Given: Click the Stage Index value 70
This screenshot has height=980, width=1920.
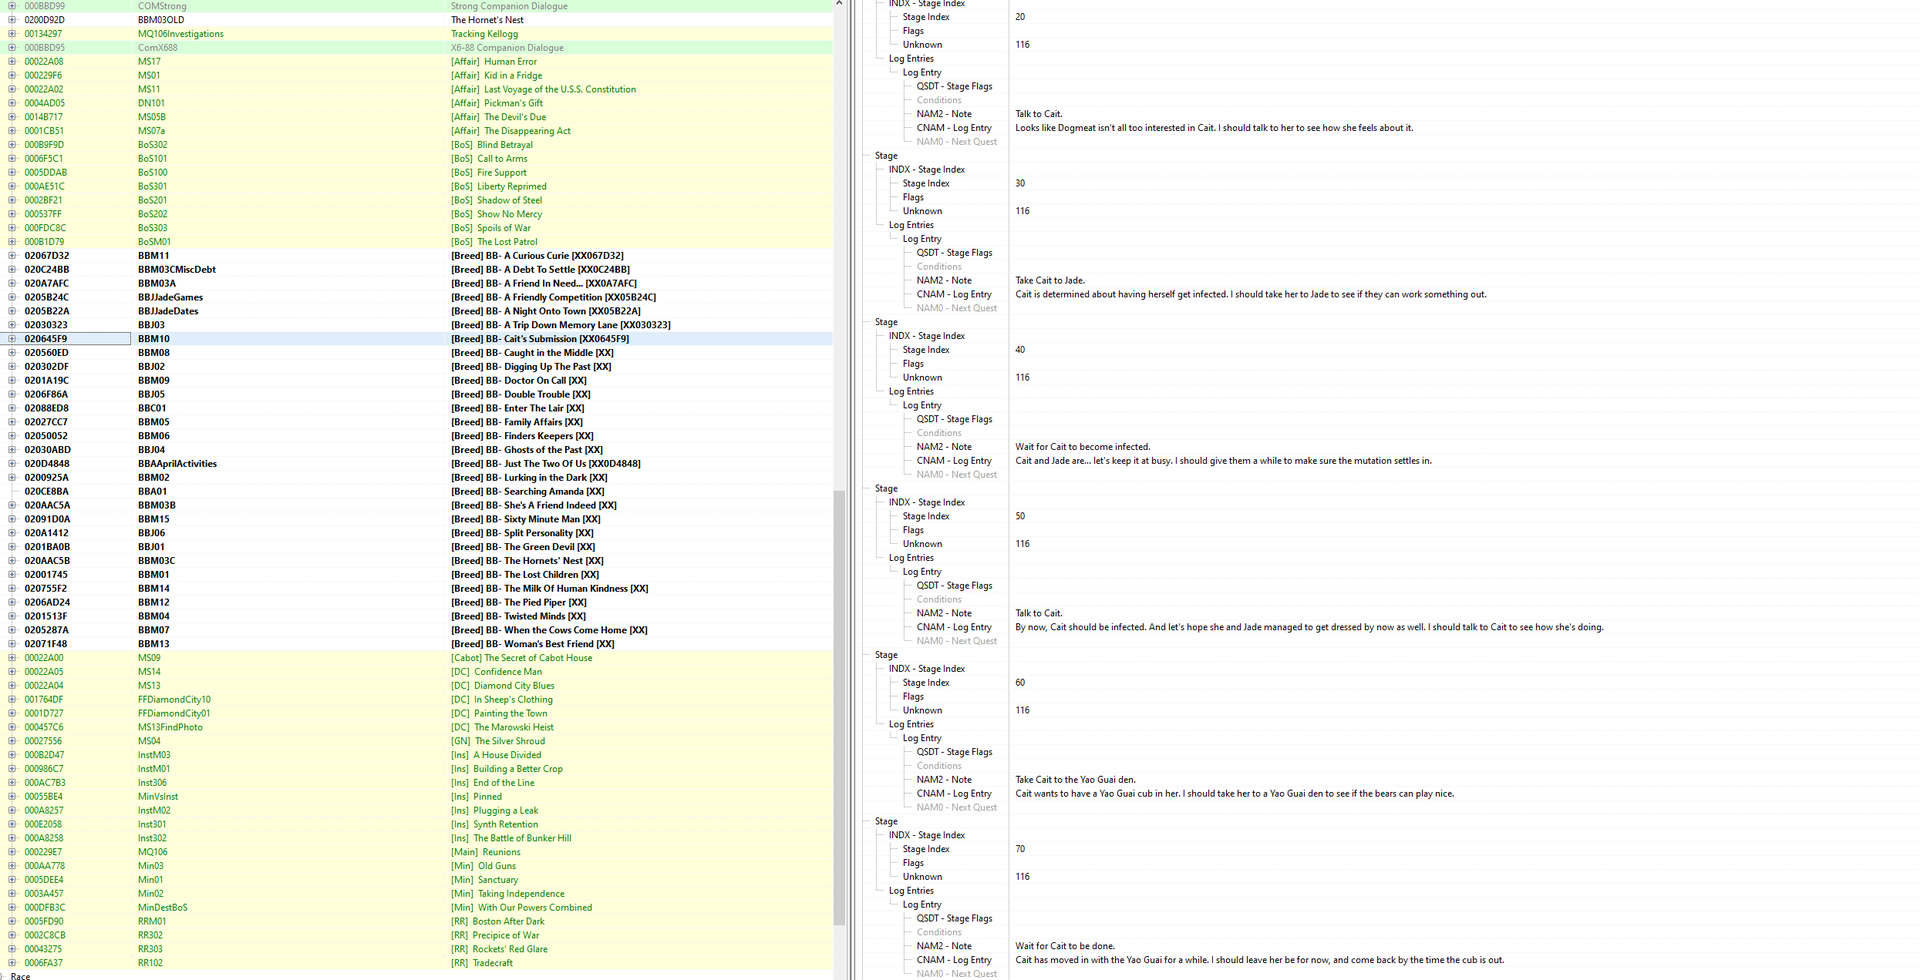Looking at the screenshot, I should point(1020,849).
